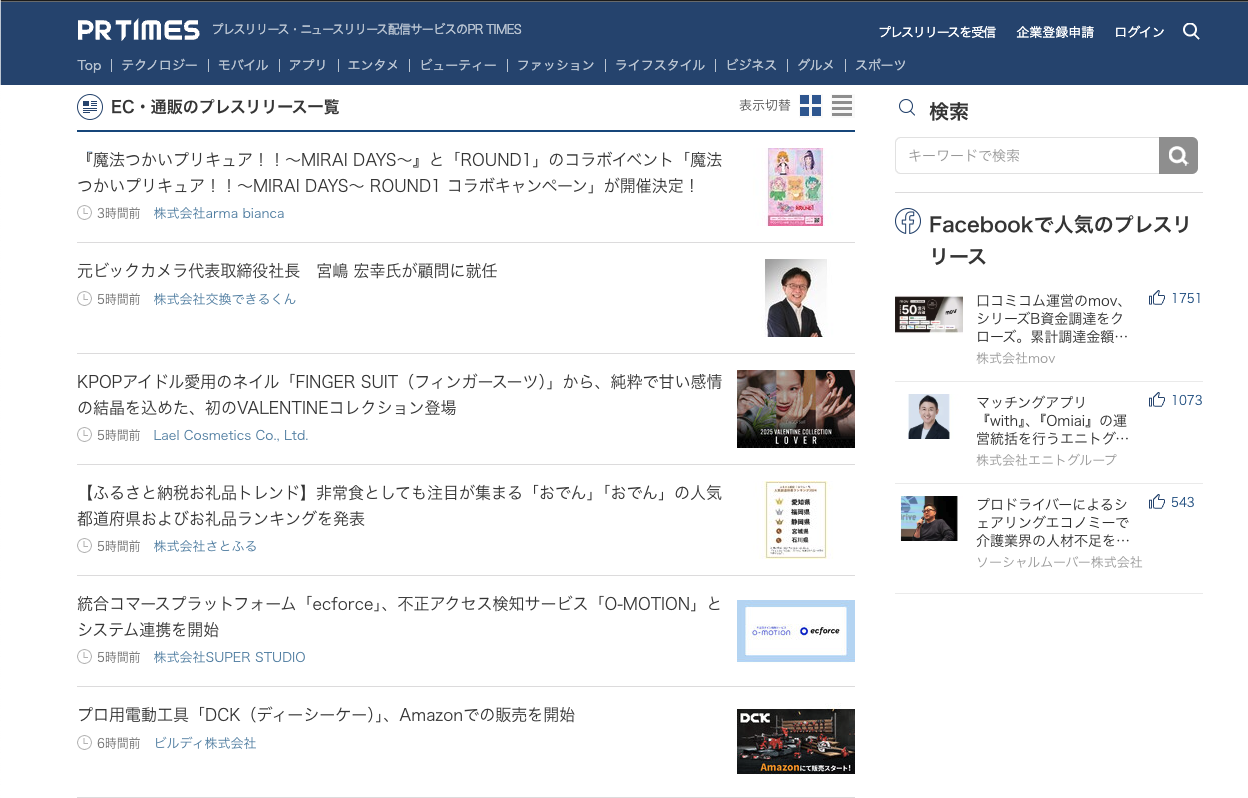Open the 魔法つかいプリキュア ROUND1 article headline
1248x798 pixels.
pyautogui.click(x=400, y=173)
